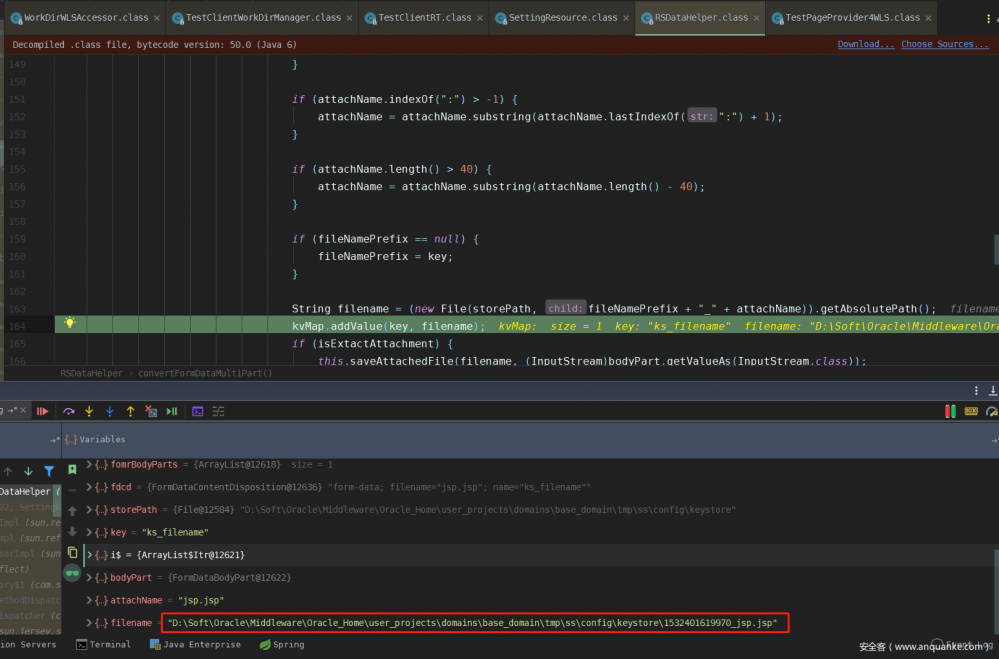Click the Step Over debug icon

pyautogui.click(x=69, y=411)
